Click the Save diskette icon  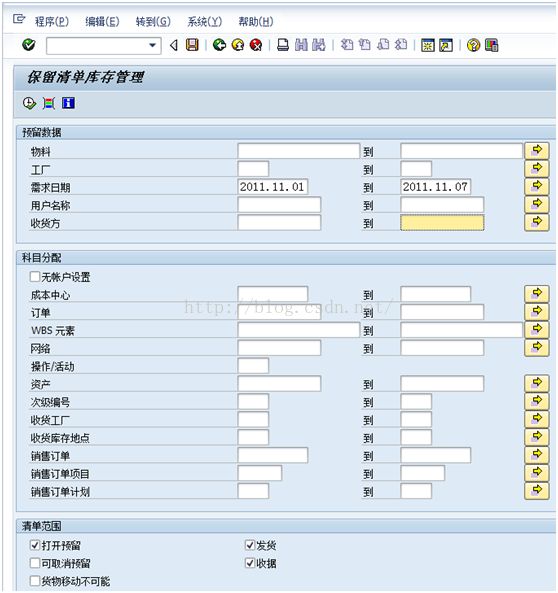pos(192,45)
